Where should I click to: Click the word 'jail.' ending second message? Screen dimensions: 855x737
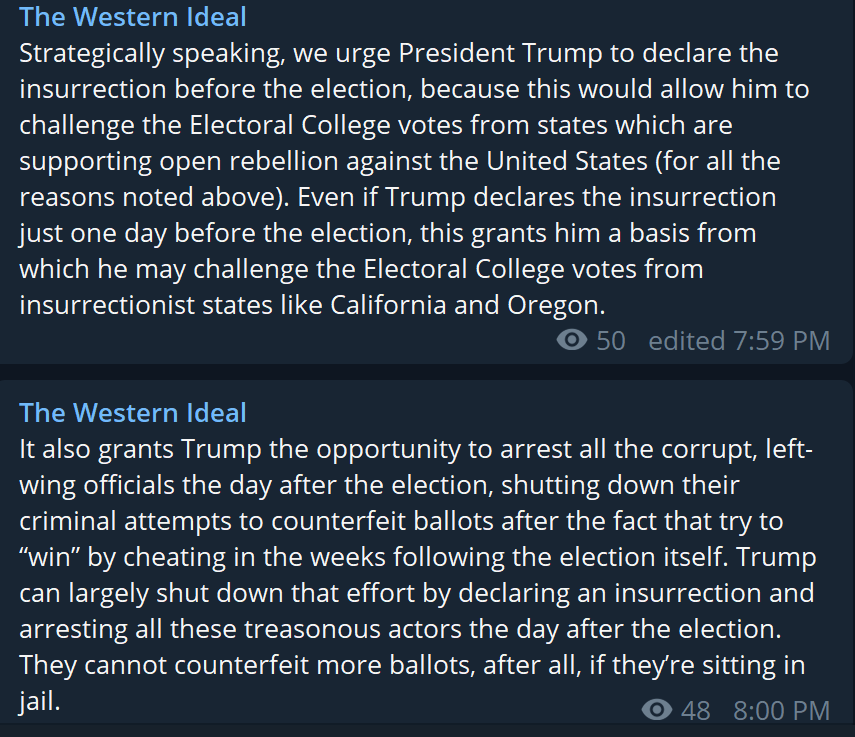[39, 702]
